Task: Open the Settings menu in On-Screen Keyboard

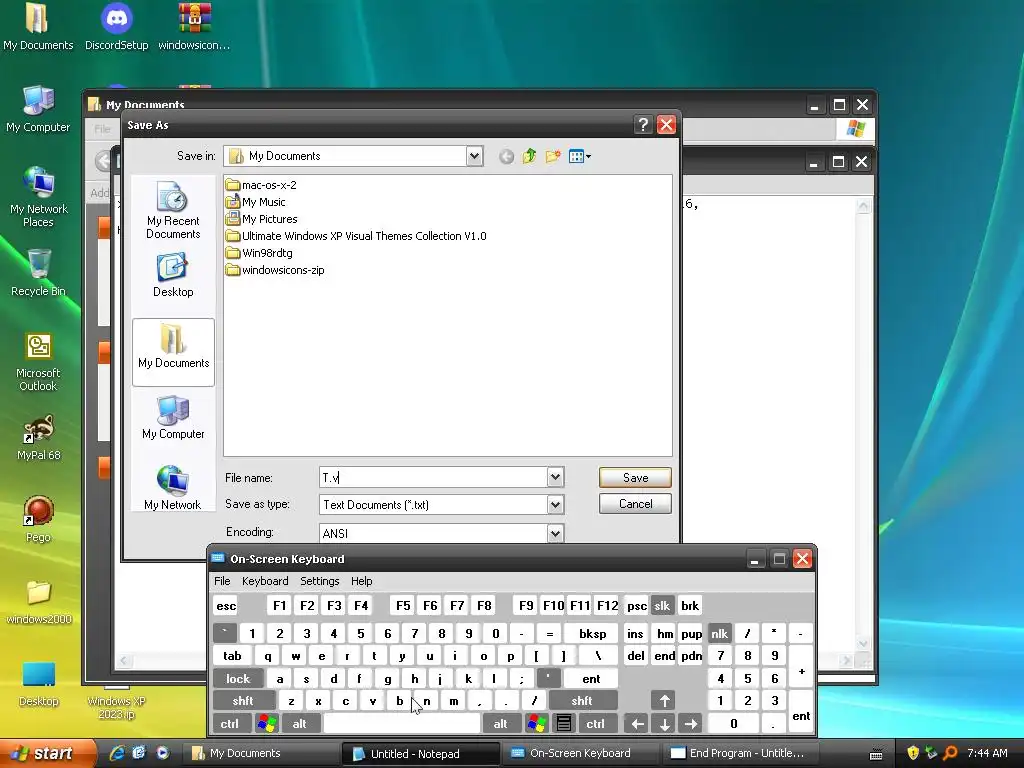Action: tap(319, 581)
